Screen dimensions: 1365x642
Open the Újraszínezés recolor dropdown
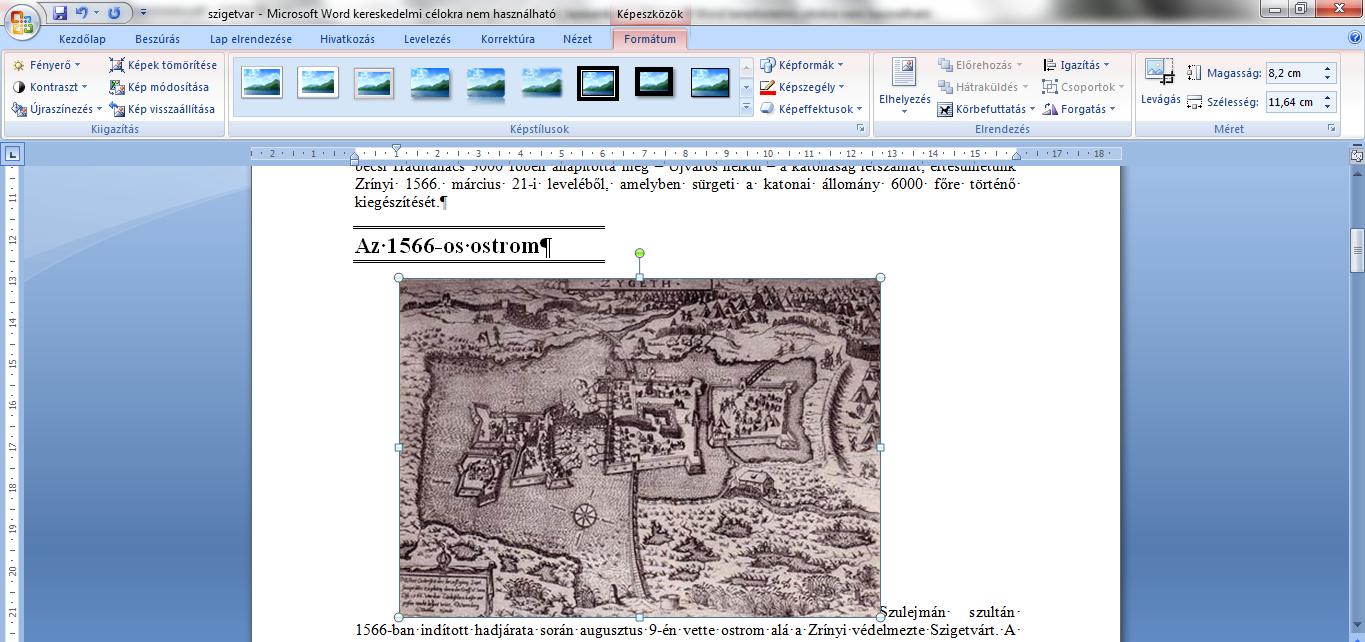[x=57, y=109]
